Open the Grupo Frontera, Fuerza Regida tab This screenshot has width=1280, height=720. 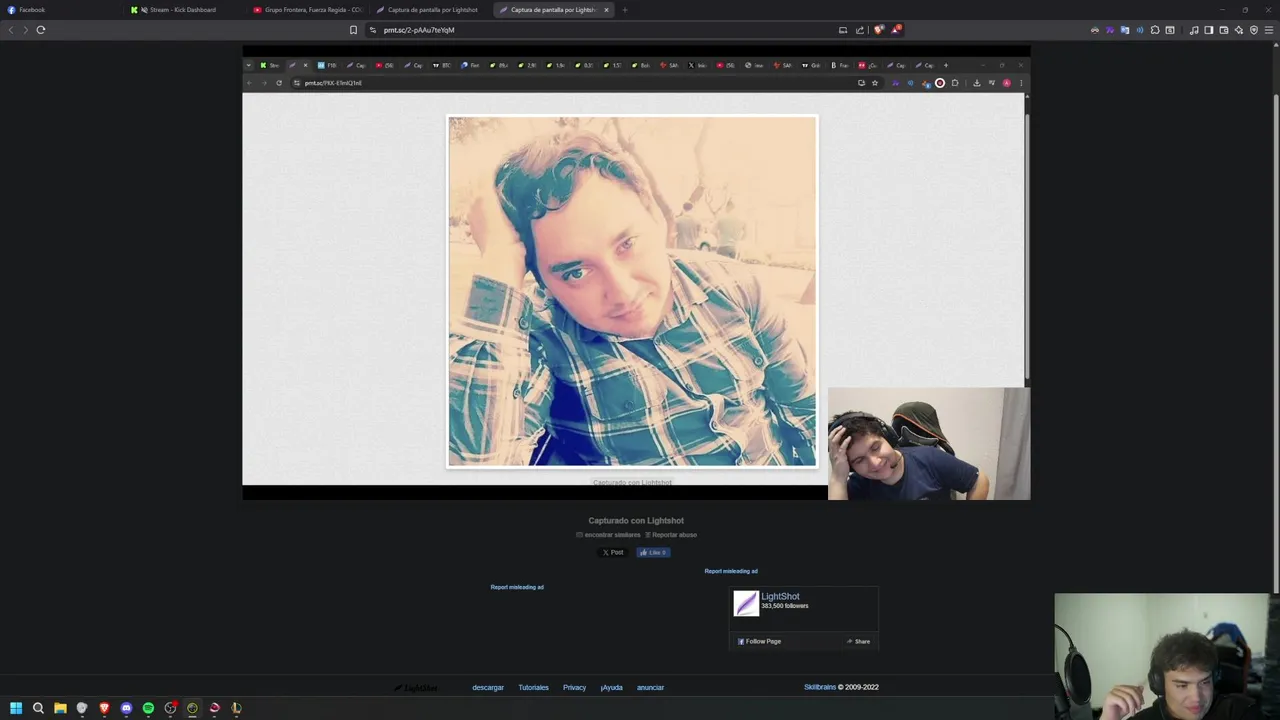click(306, 10)
